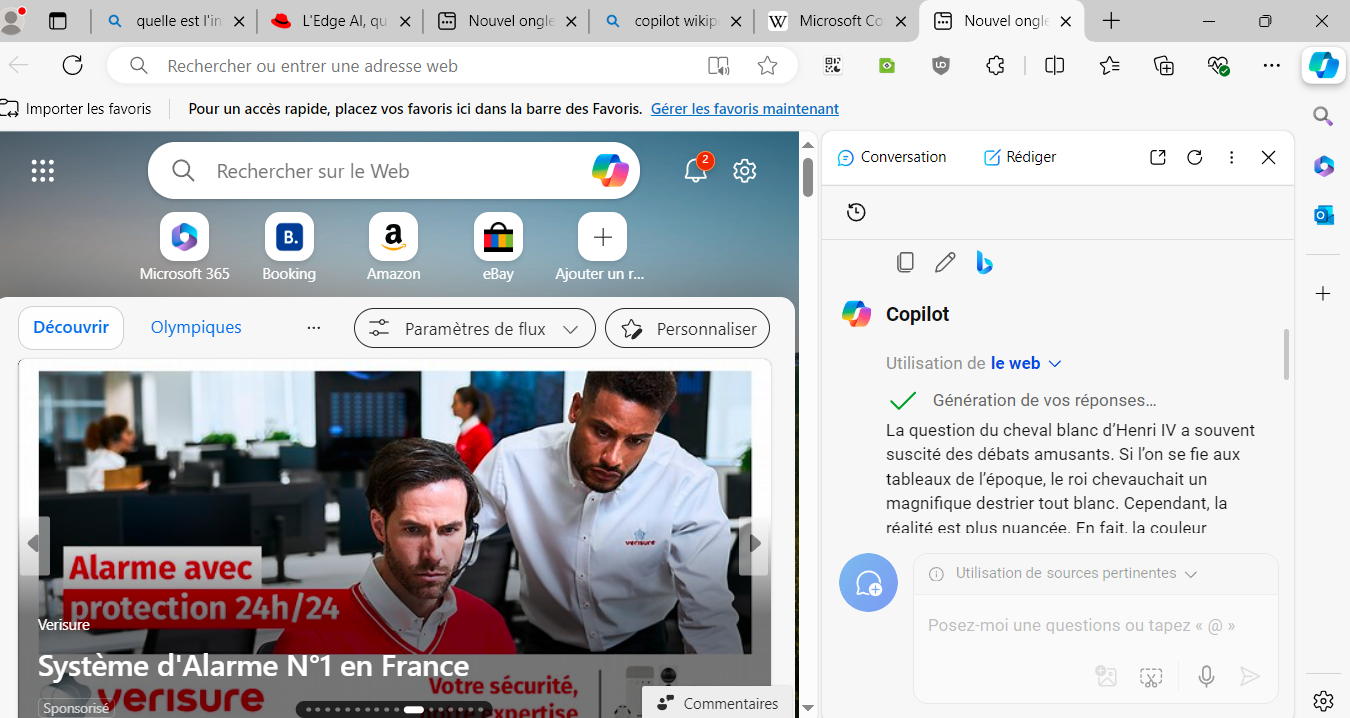
Task: Edit the message with pencil icon
Action: point(945,262)
